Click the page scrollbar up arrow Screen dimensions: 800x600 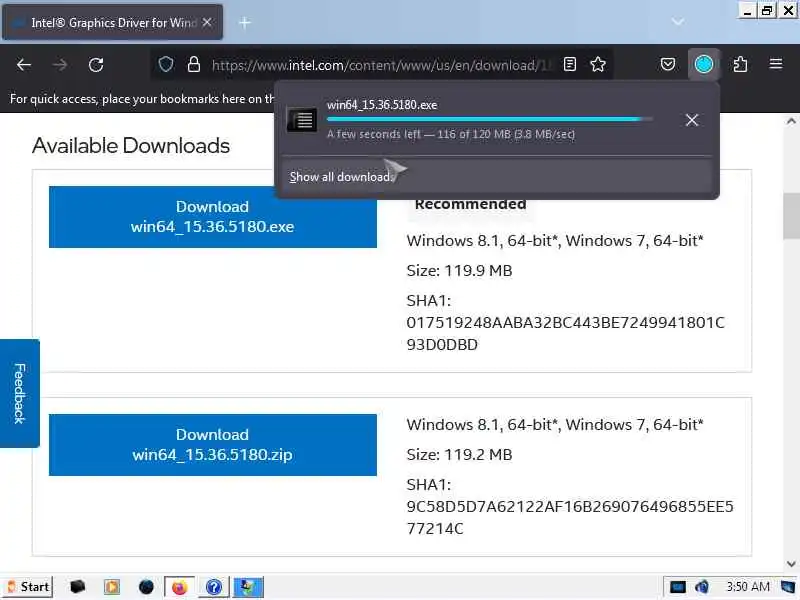[x=791, y=121]
